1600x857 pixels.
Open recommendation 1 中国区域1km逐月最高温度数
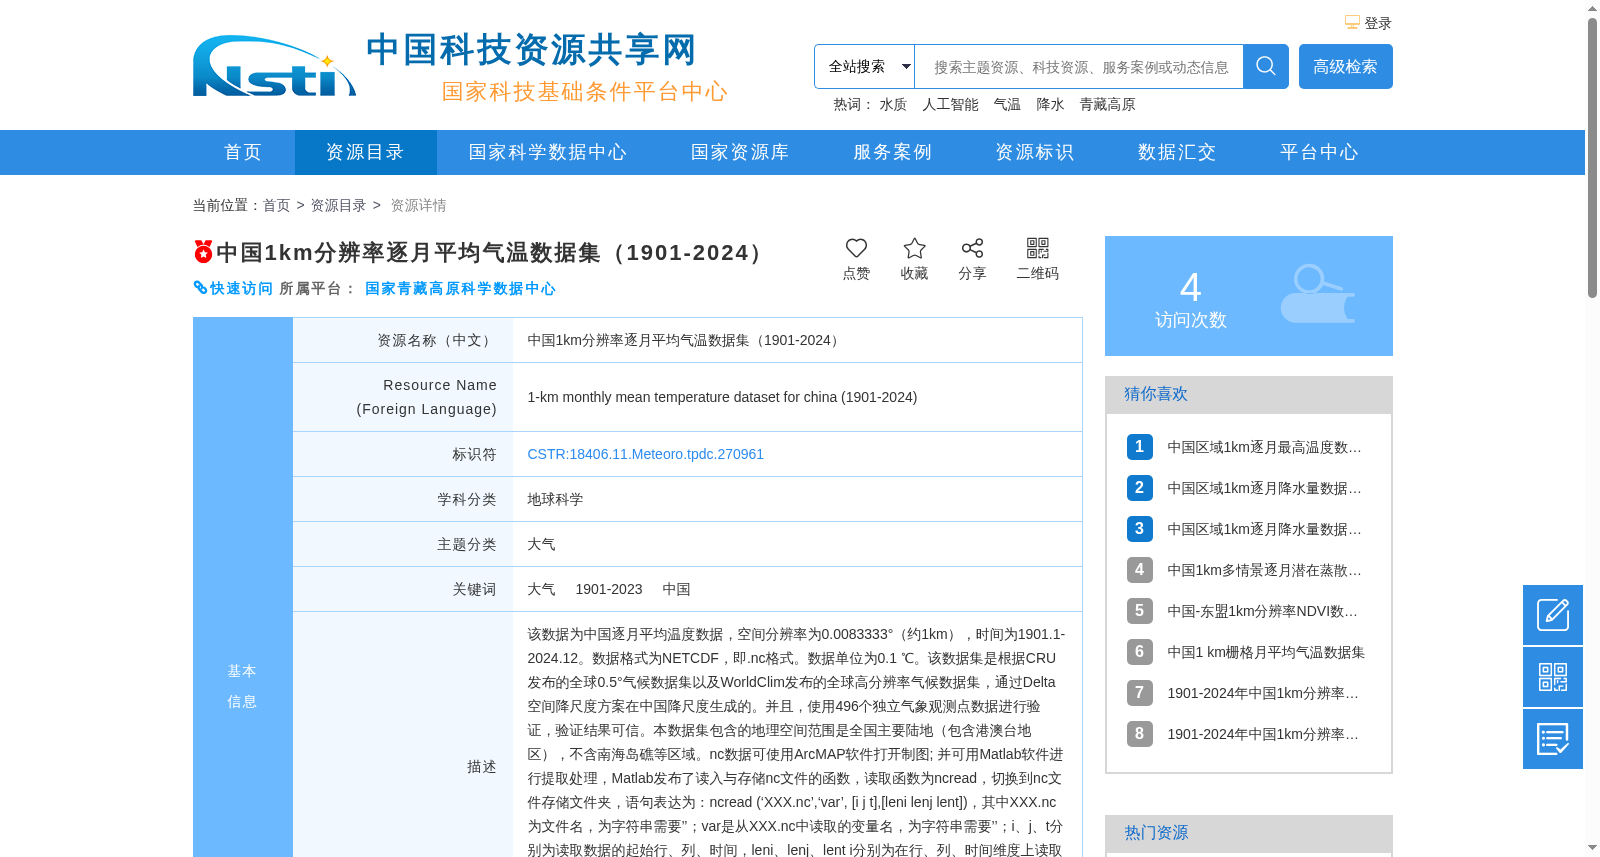click(x=1264, y=447)
